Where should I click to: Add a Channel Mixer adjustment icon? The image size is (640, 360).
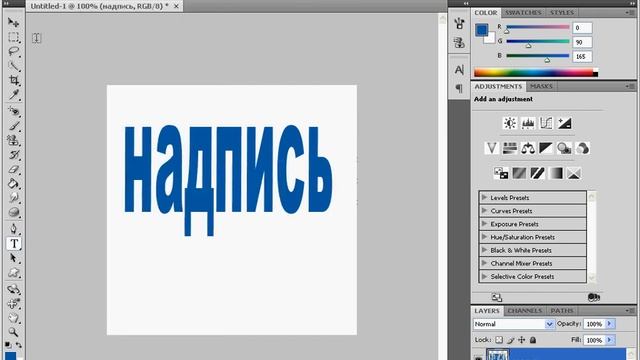(582, 148)
